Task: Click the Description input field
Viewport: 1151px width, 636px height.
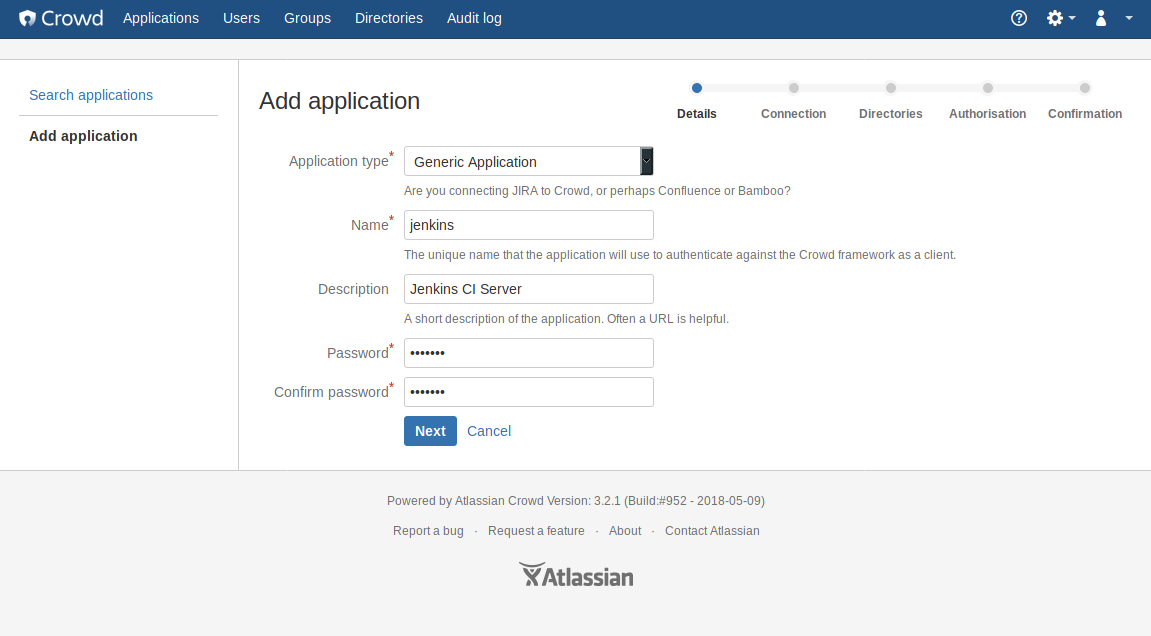Action: (529, 289)
